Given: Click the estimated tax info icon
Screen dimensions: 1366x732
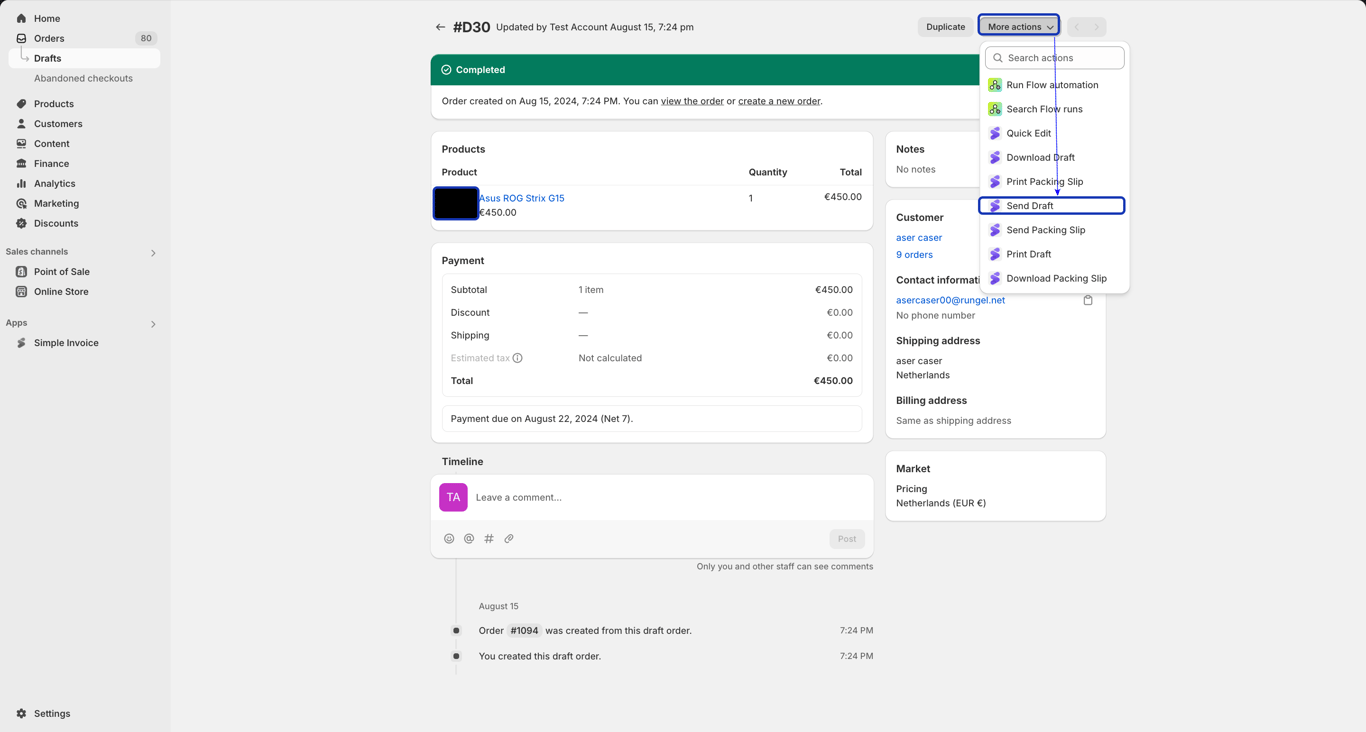Looking at the screenshot, I should click(518, 358).
